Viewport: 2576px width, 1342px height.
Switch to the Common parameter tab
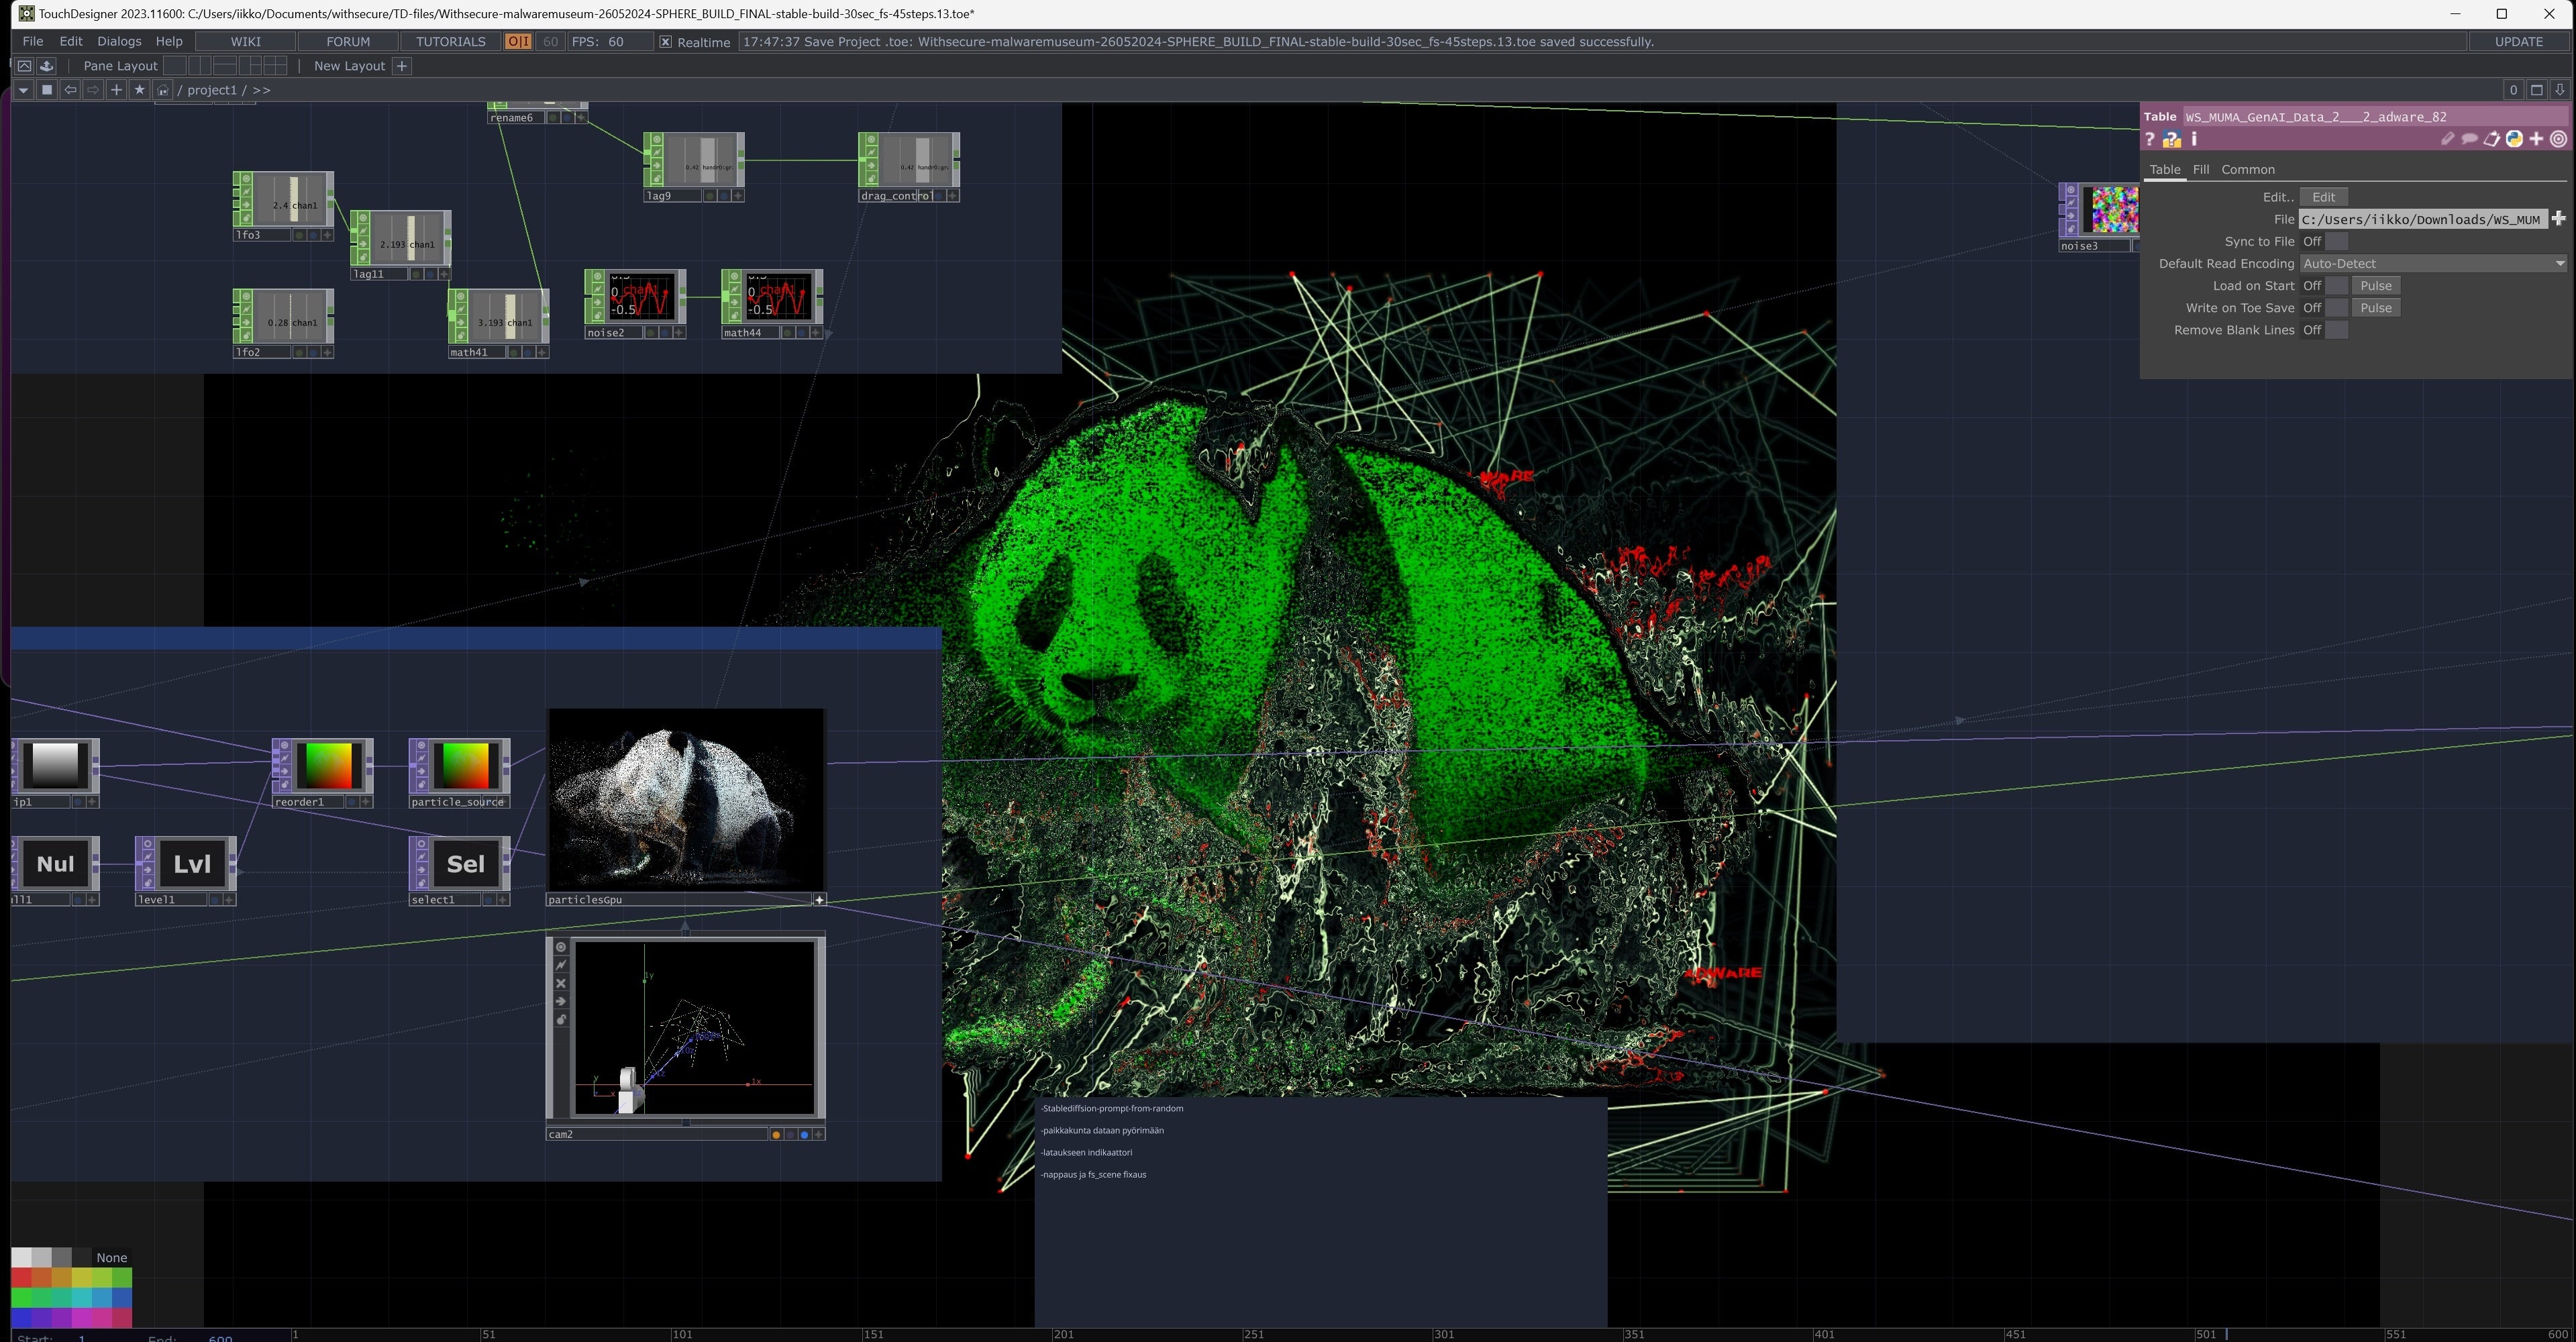click(2247, 170)
